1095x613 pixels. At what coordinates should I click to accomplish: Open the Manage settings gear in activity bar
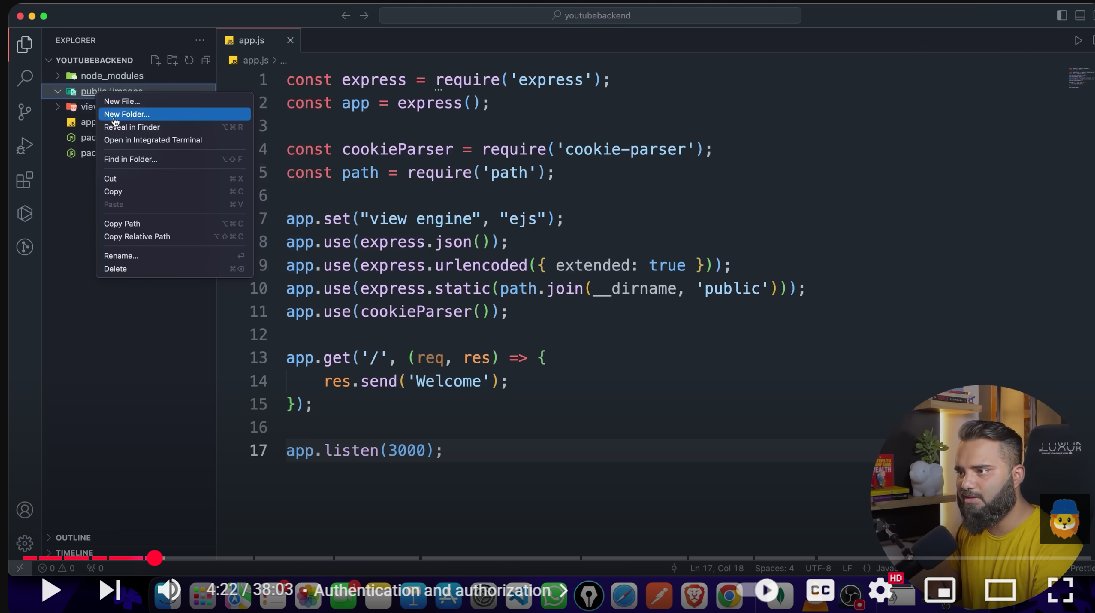coord(24,543)
